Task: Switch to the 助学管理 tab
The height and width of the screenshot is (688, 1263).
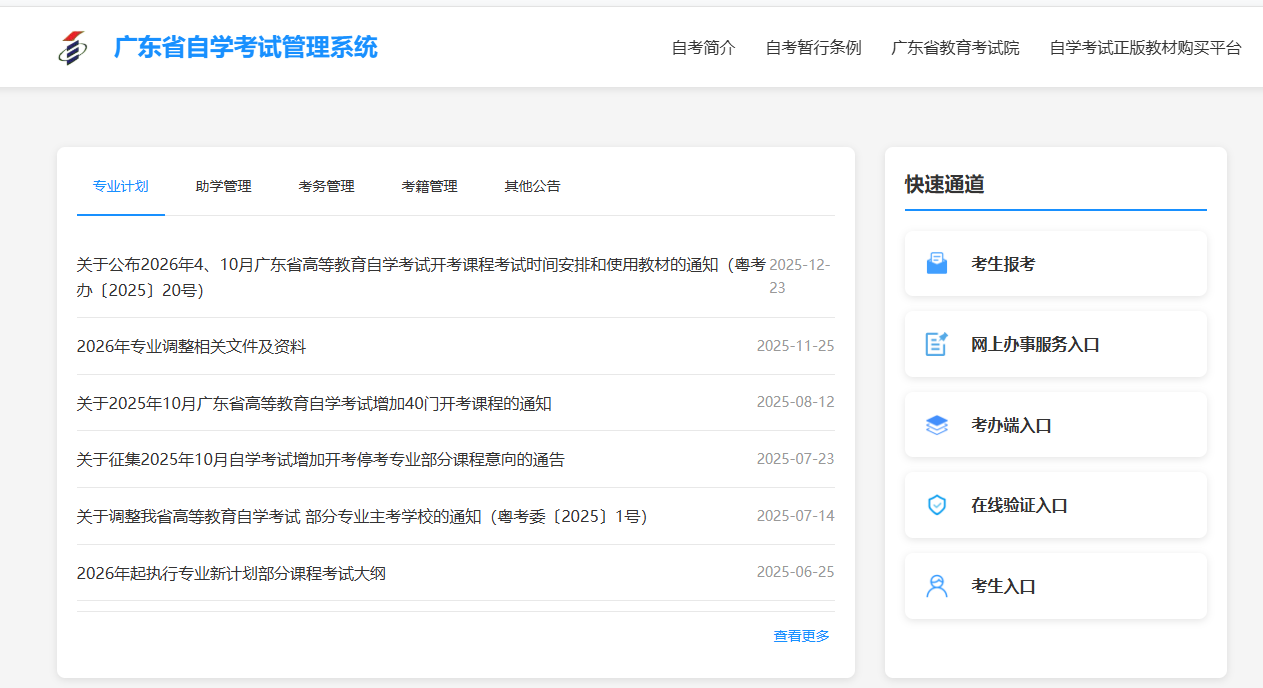Action: 223,186
